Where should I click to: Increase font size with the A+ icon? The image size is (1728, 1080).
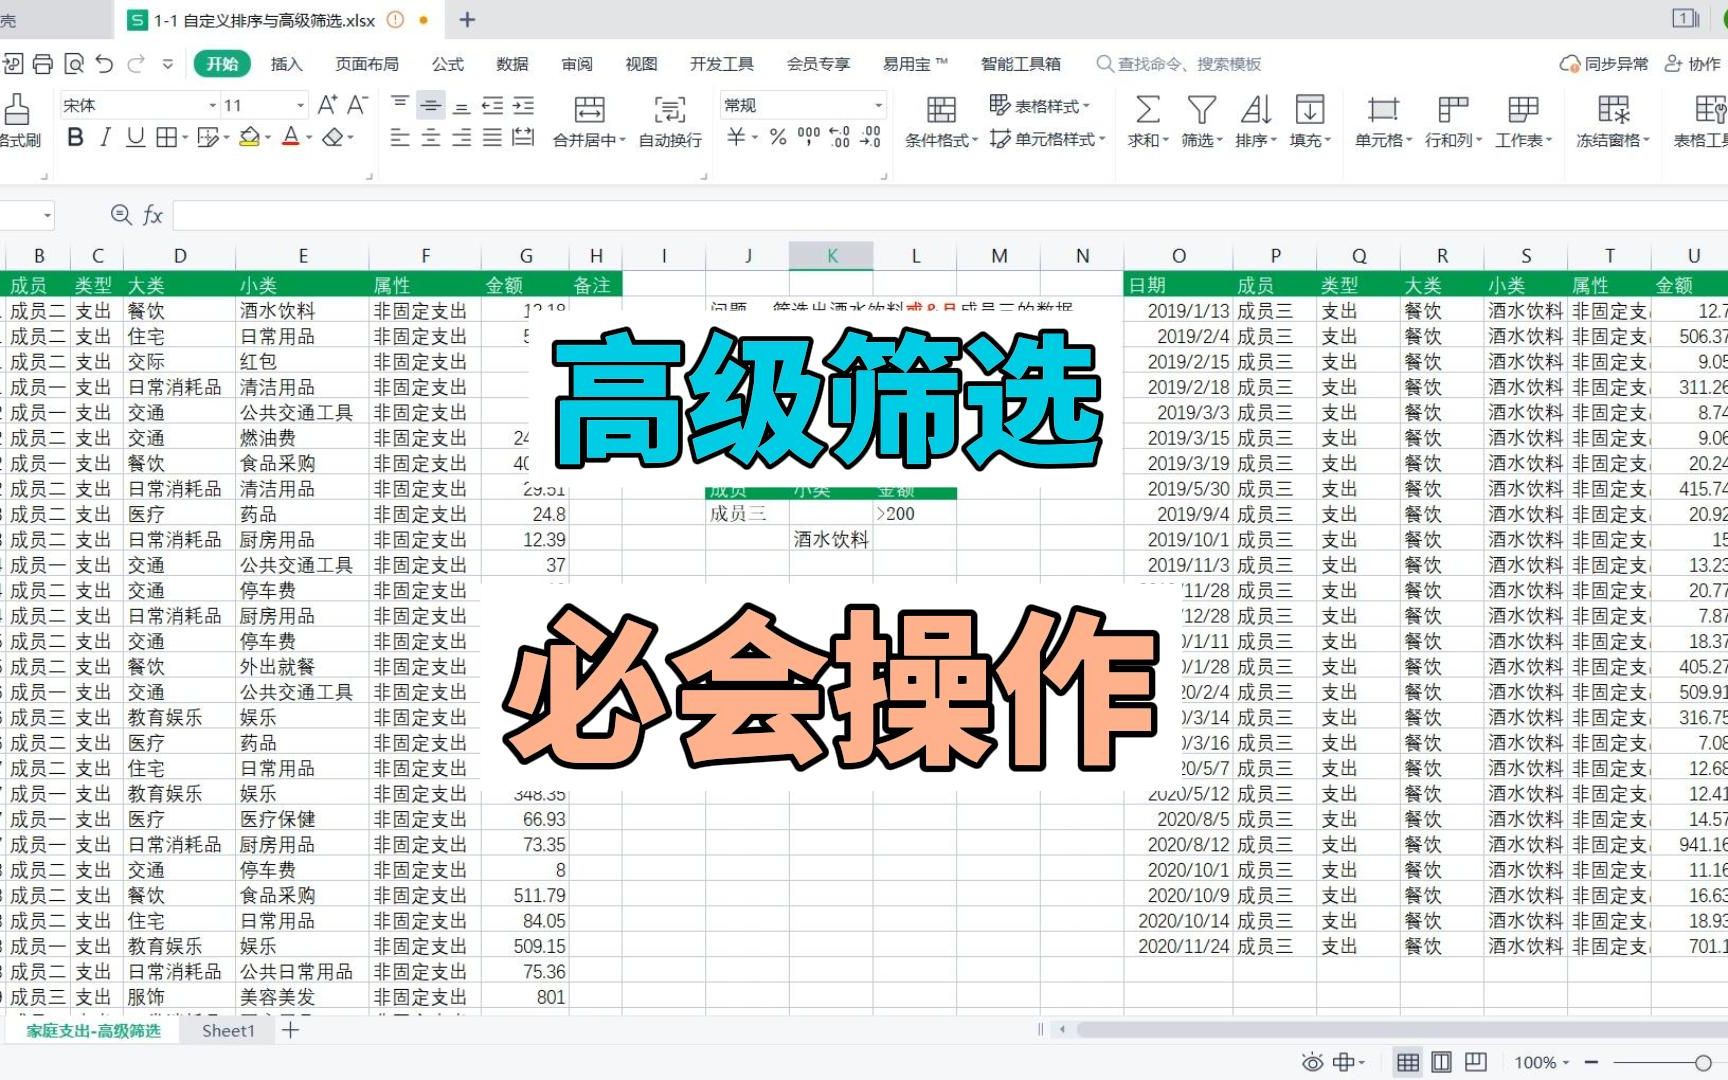tap(327, 105)
